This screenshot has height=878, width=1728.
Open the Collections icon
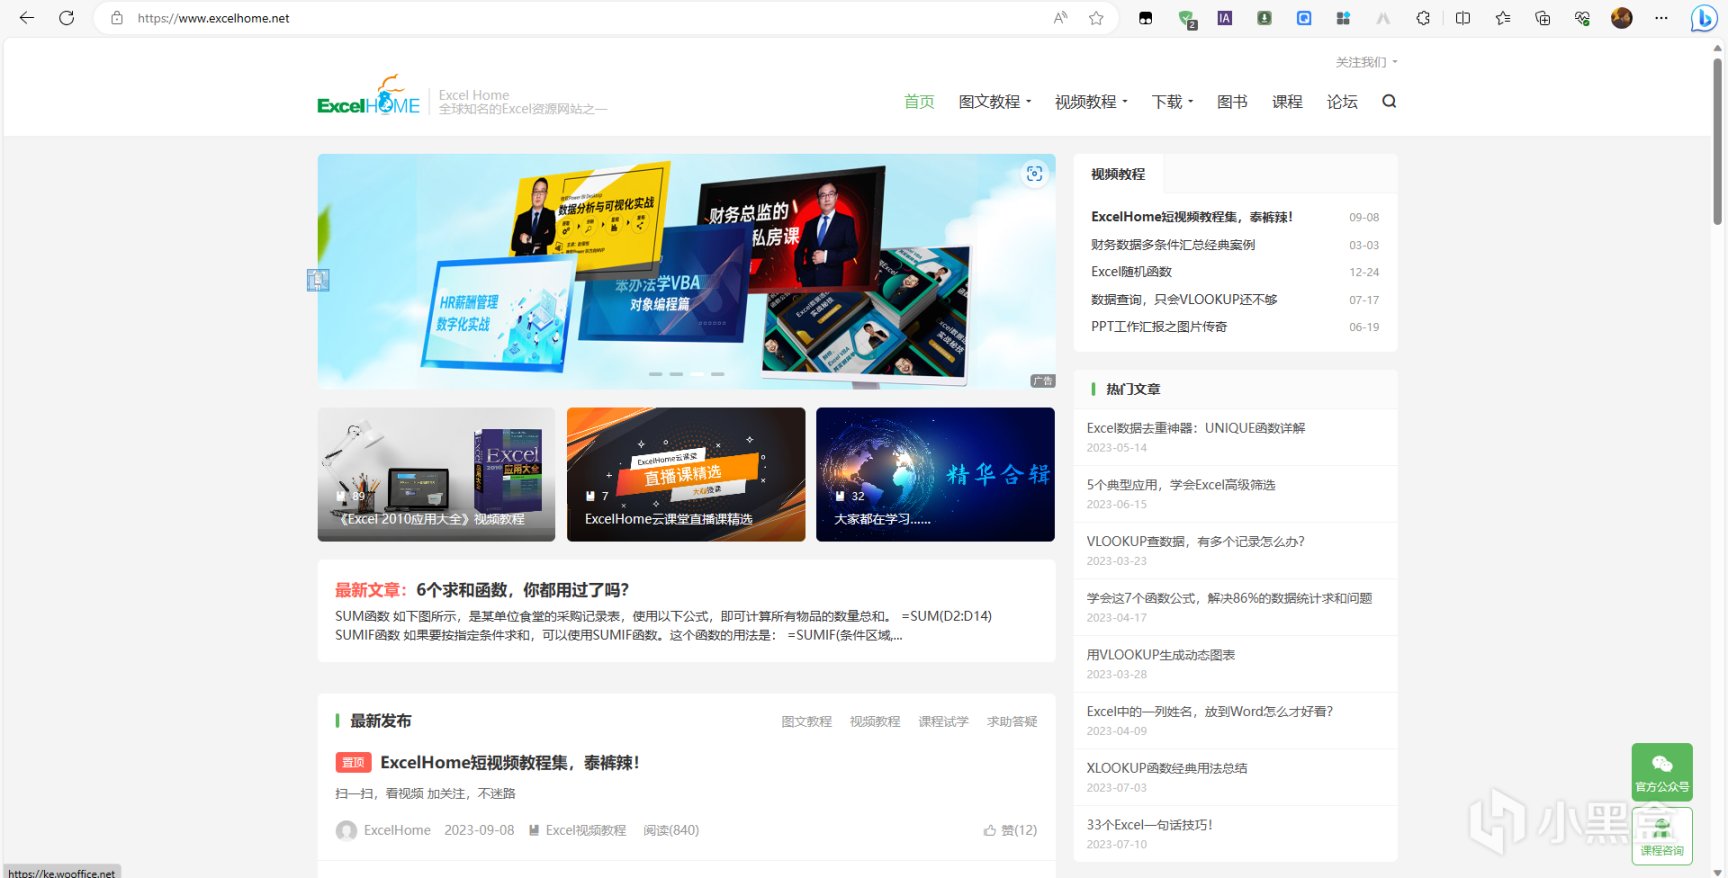click(x=1543, y=18)
